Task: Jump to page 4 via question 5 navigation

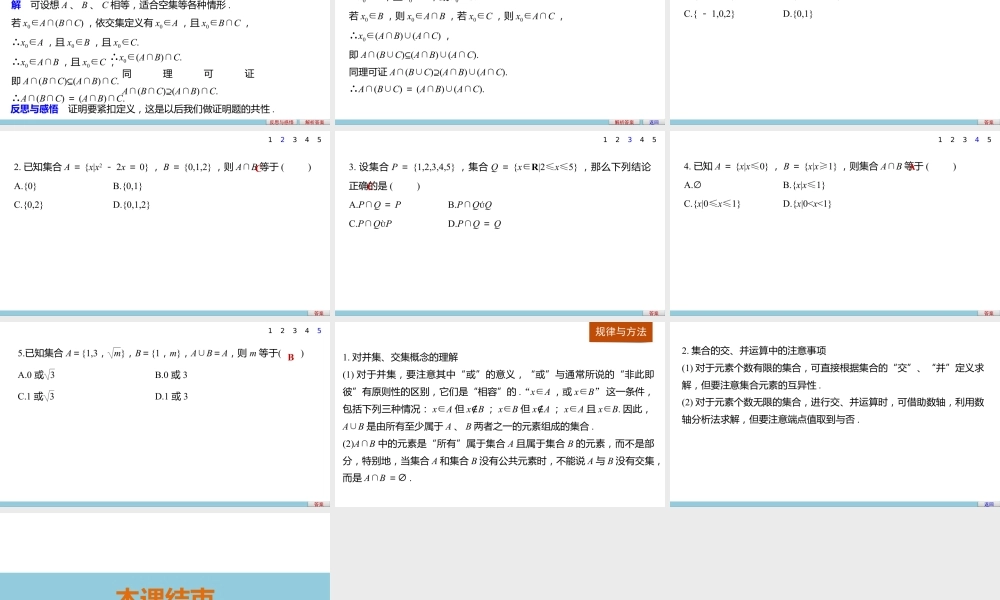Action: point(306,331)
